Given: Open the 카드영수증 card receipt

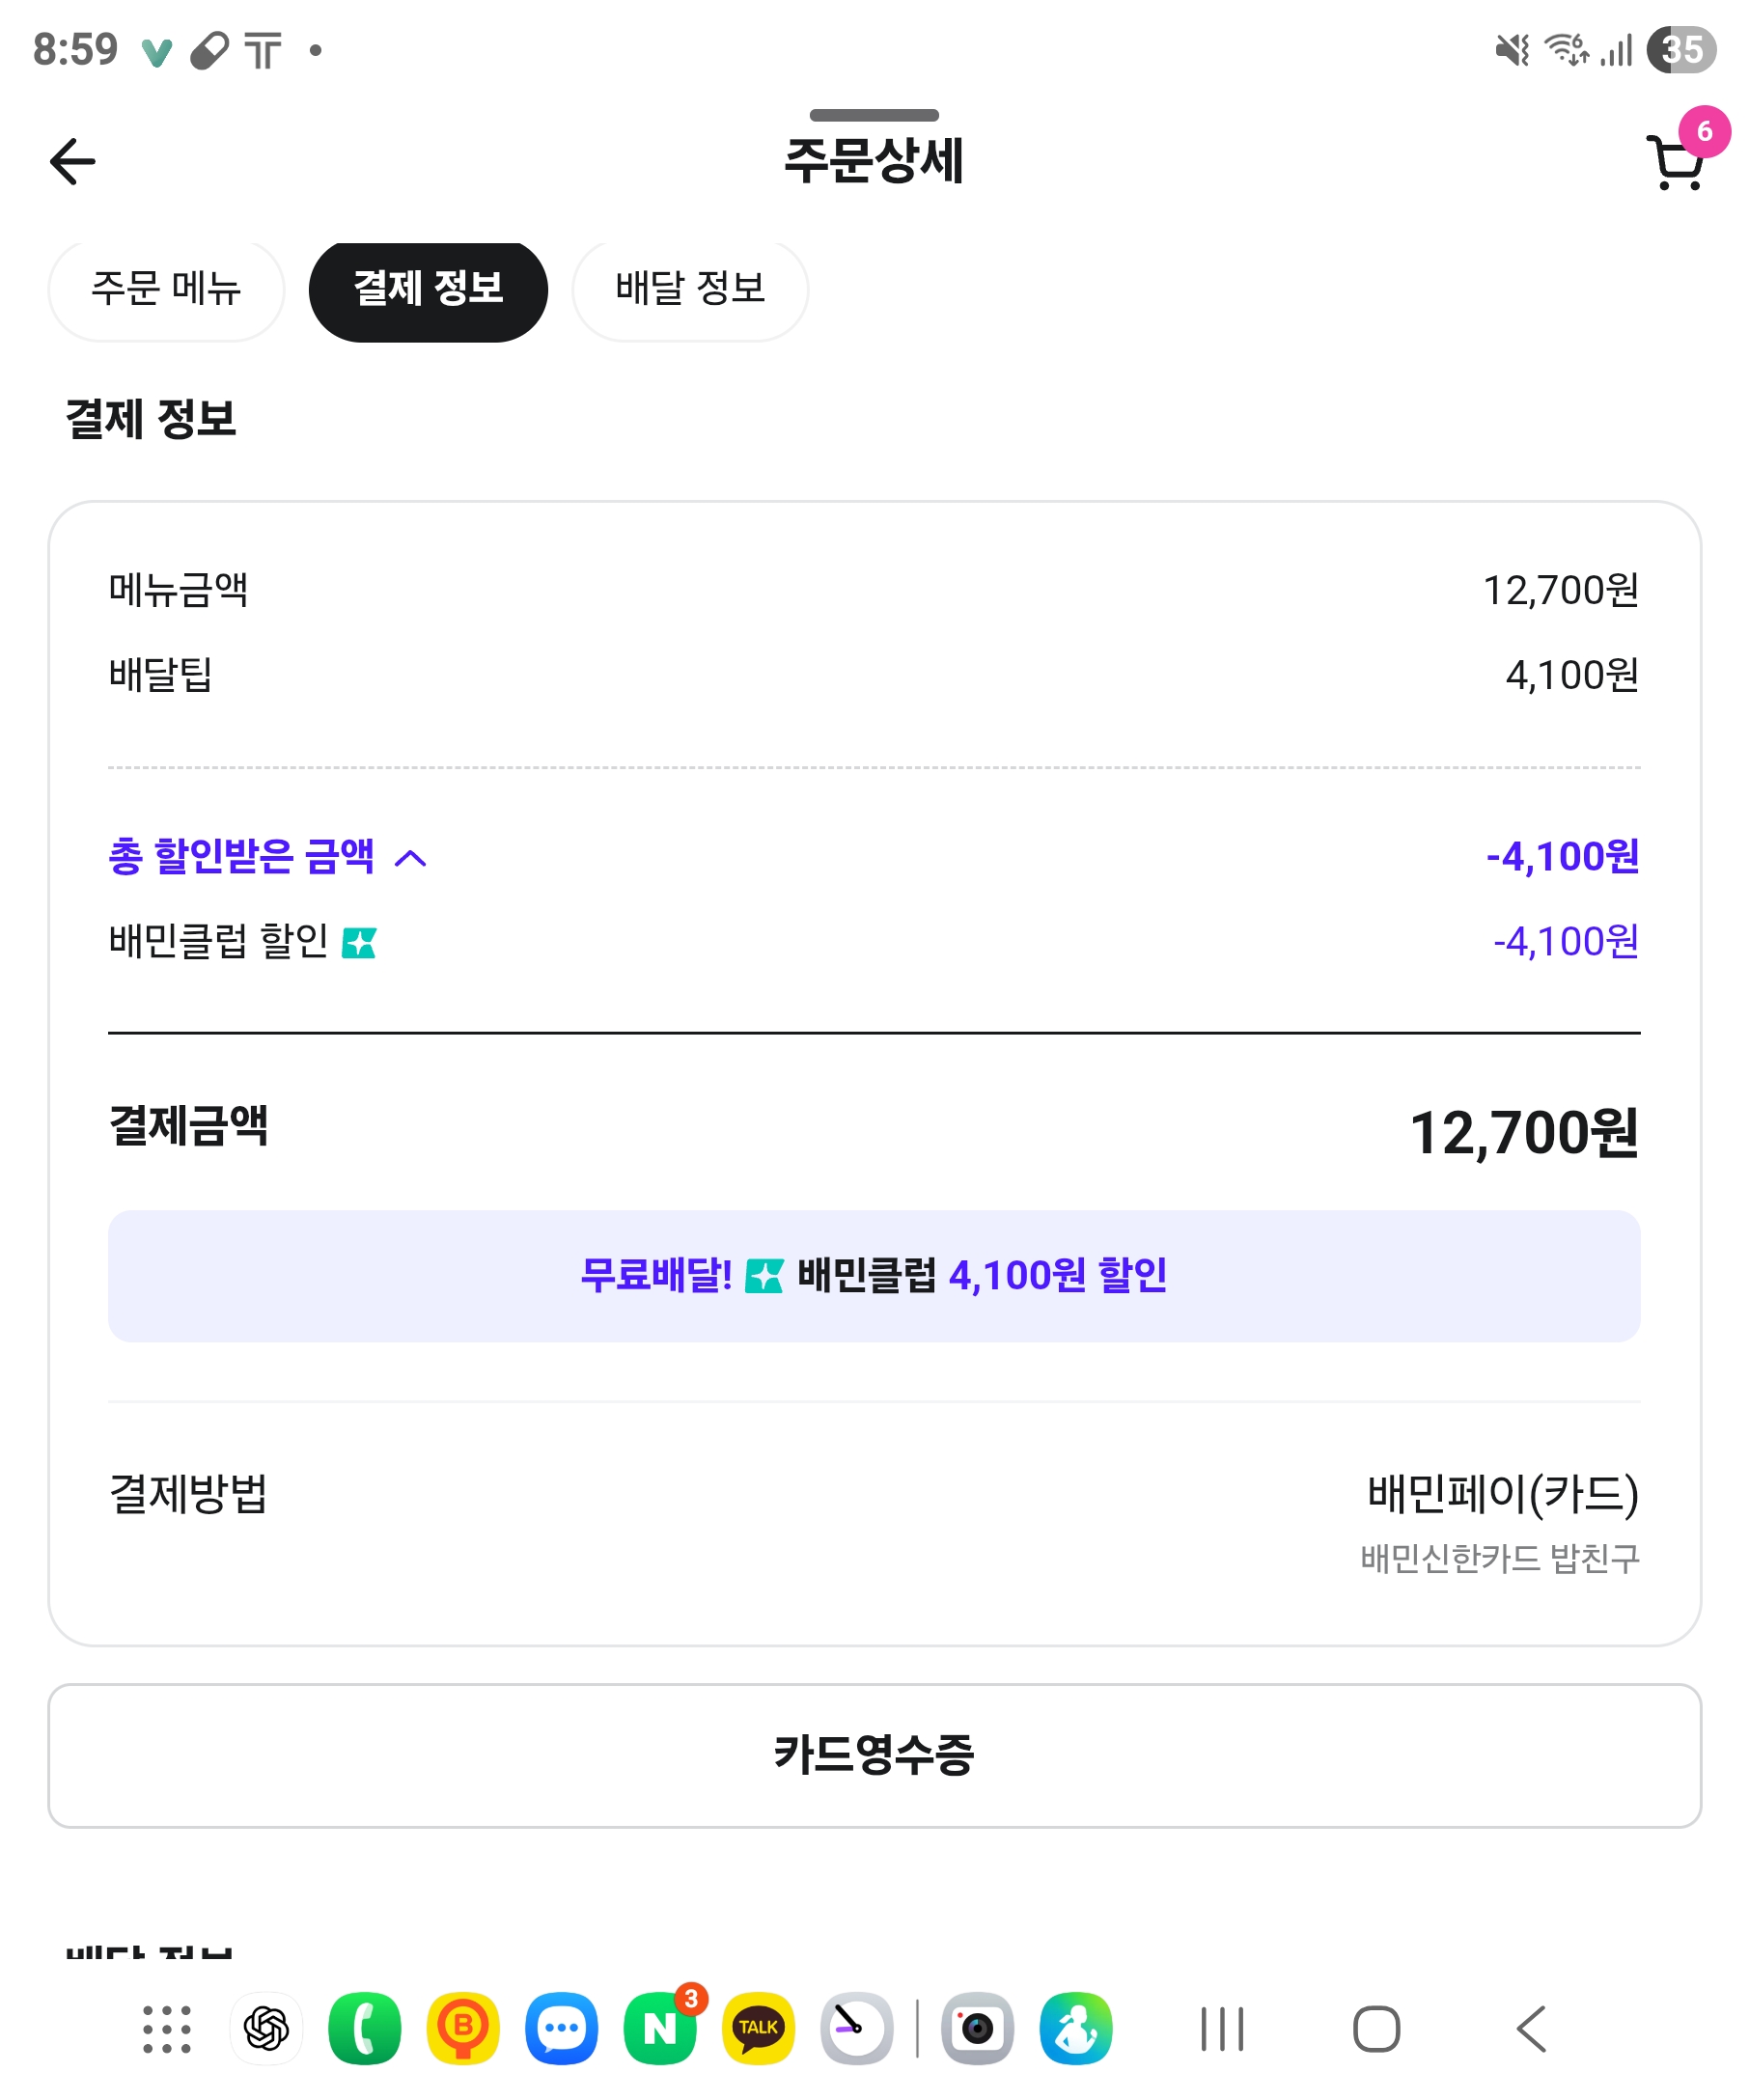Looking at the screenshot, I should pyautogui.click(x=874, y=1756).
